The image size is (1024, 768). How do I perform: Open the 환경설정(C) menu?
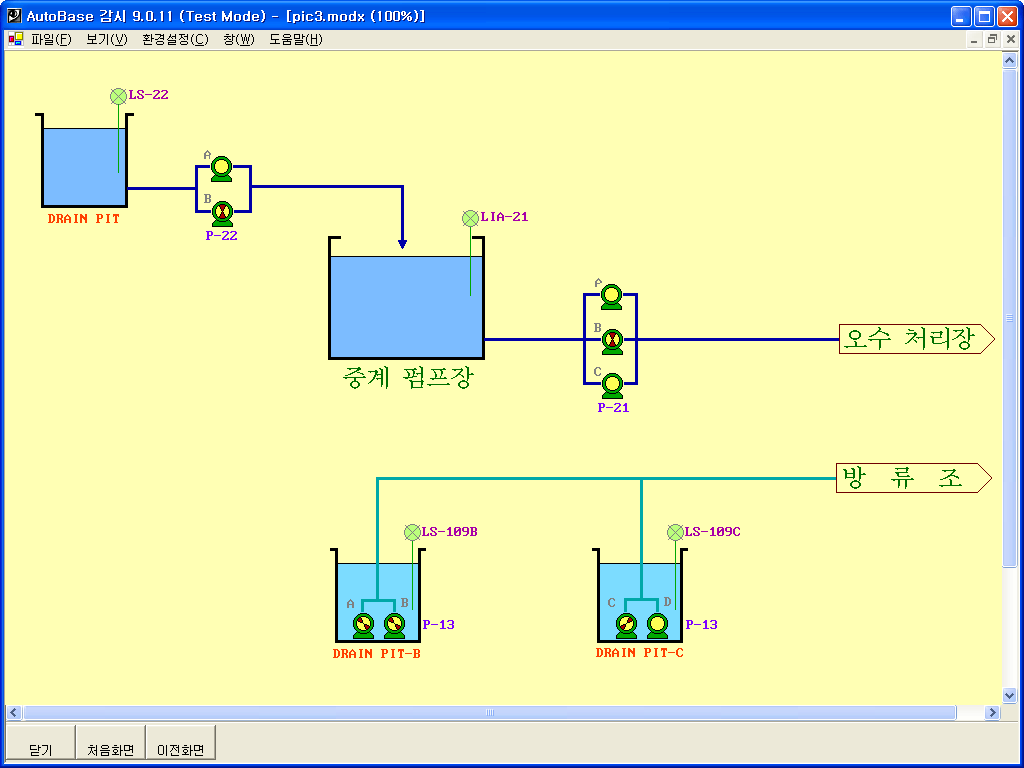175,40
